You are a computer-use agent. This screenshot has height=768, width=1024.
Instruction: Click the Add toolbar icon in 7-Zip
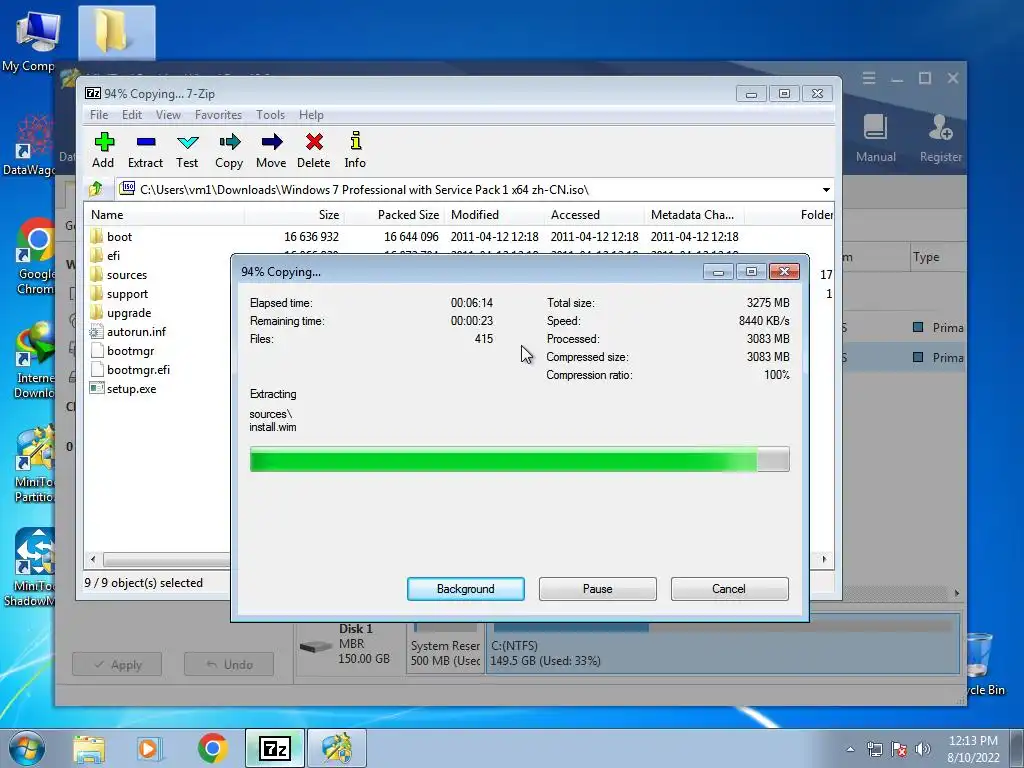(103, 150)
